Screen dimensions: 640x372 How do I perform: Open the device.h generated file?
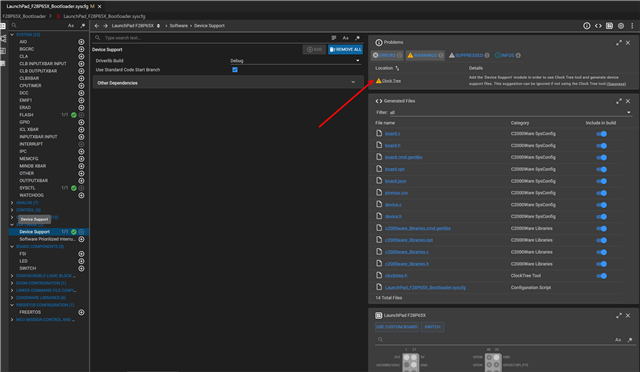[393, 217]
